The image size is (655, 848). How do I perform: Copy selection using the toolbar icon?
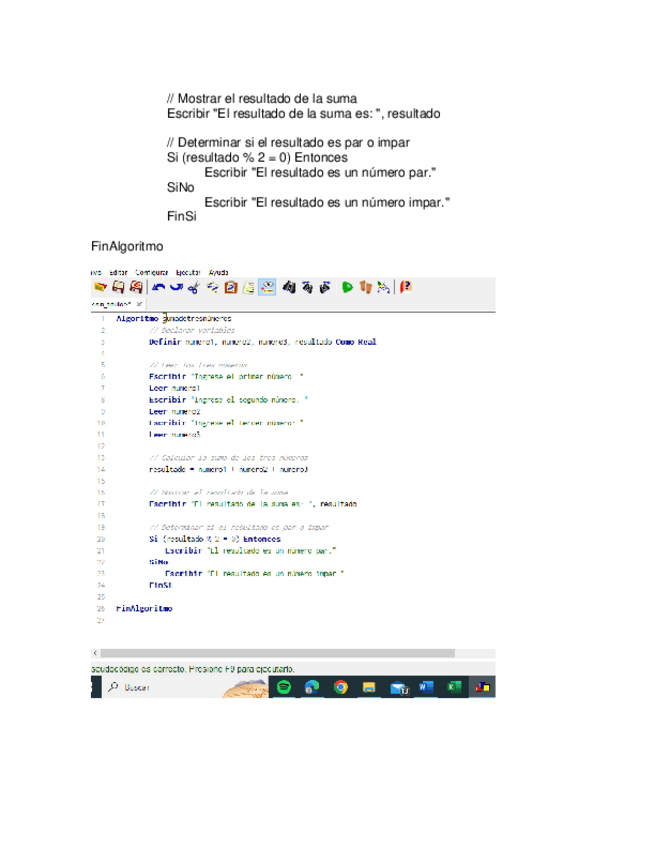[213, 287]
